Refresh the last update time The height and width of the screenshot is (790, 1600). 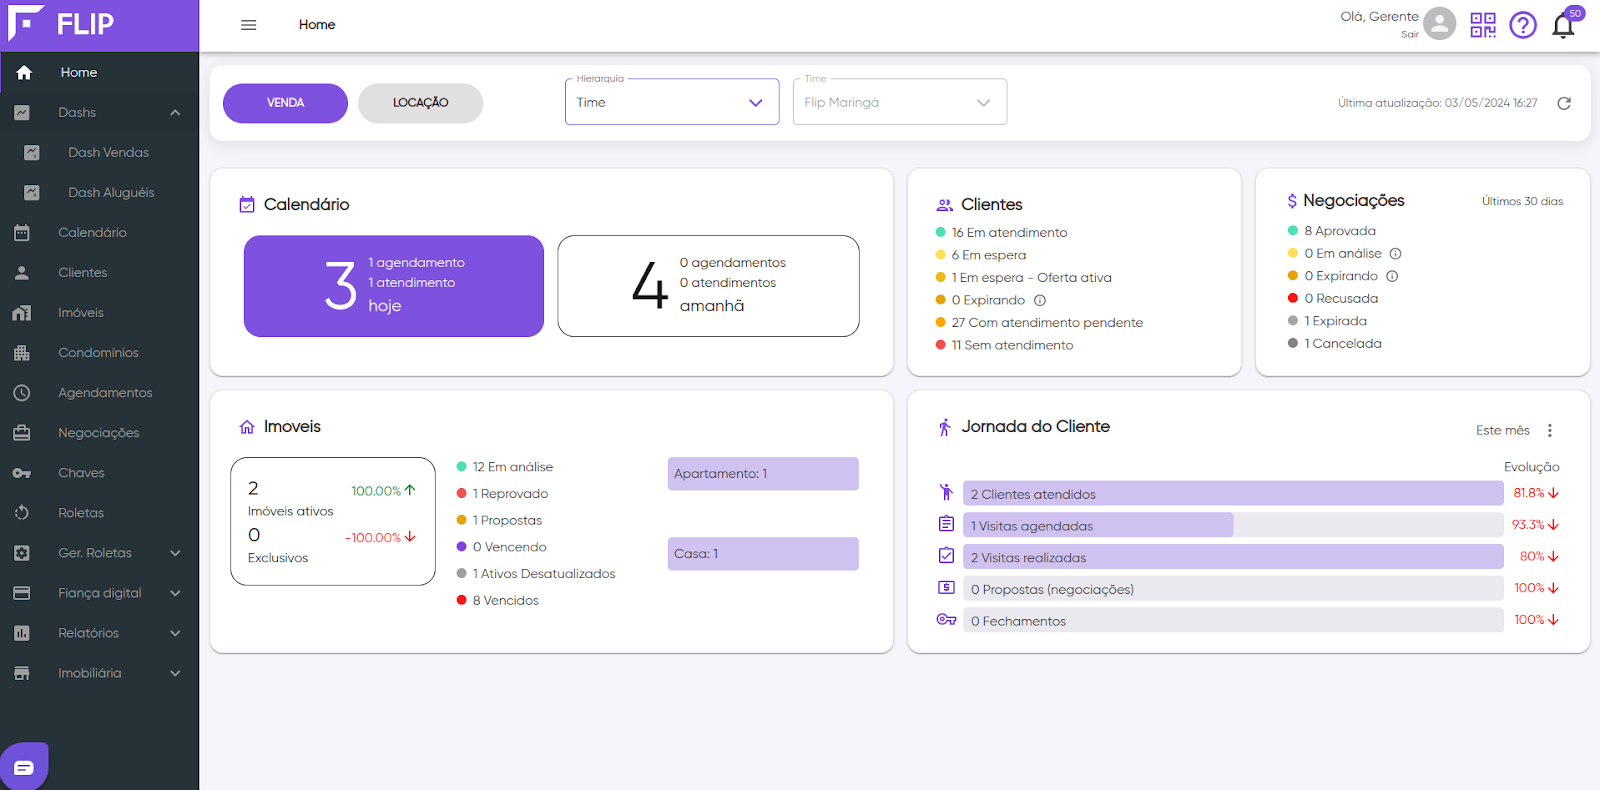[x=1564, y=103]
